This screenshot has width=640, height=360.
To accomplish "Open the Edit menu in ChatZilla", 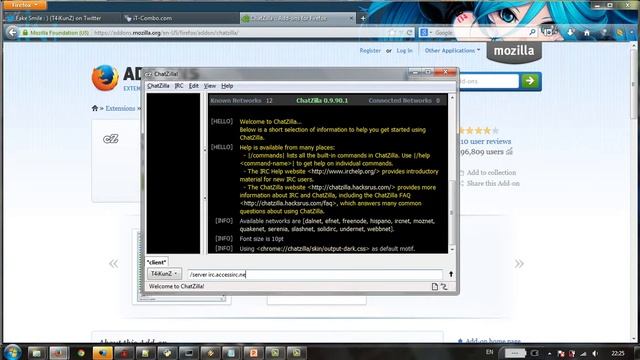I will pos(193,86).
